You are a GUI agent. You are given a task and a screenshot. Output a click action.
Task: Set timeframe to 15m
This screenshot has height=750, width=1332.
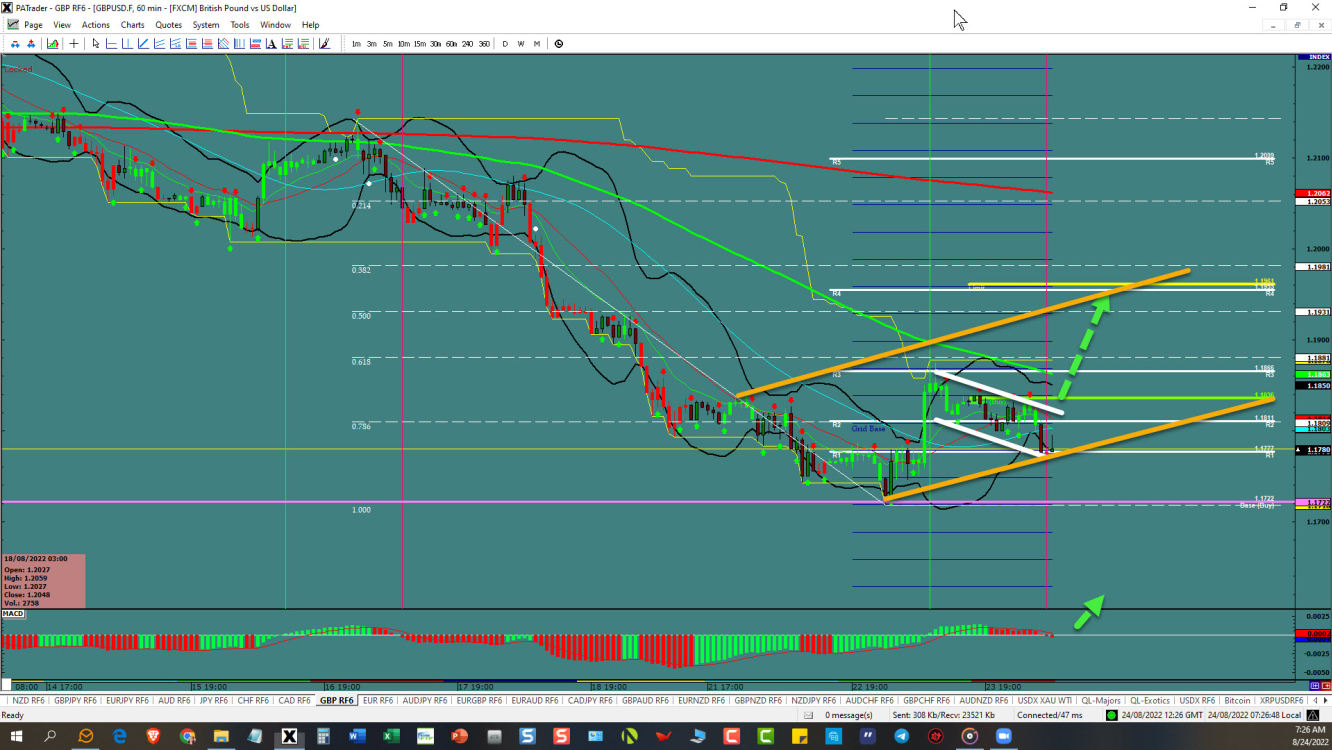pos(420,44)
